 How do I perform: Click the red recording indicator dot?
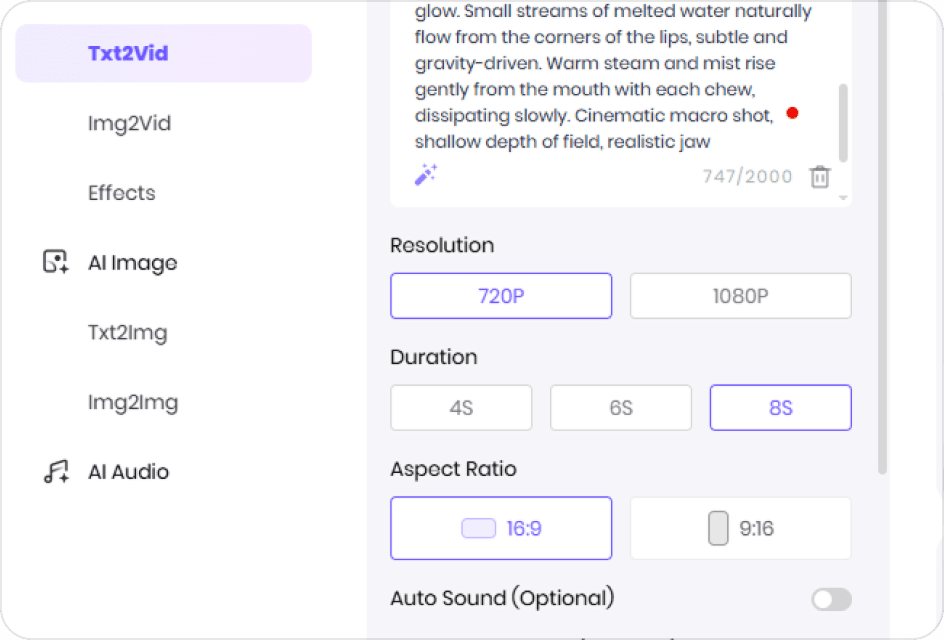[x=792, y=113]
